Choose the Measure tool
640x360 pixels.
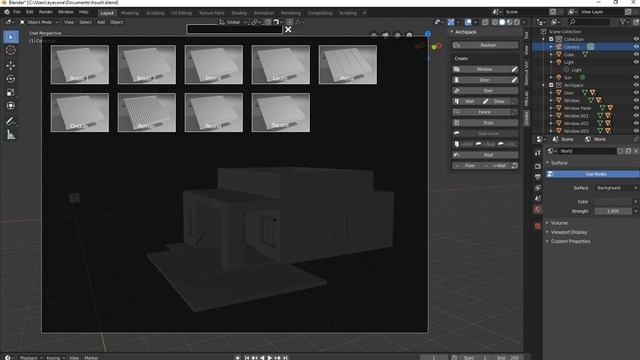coord(11,135)
